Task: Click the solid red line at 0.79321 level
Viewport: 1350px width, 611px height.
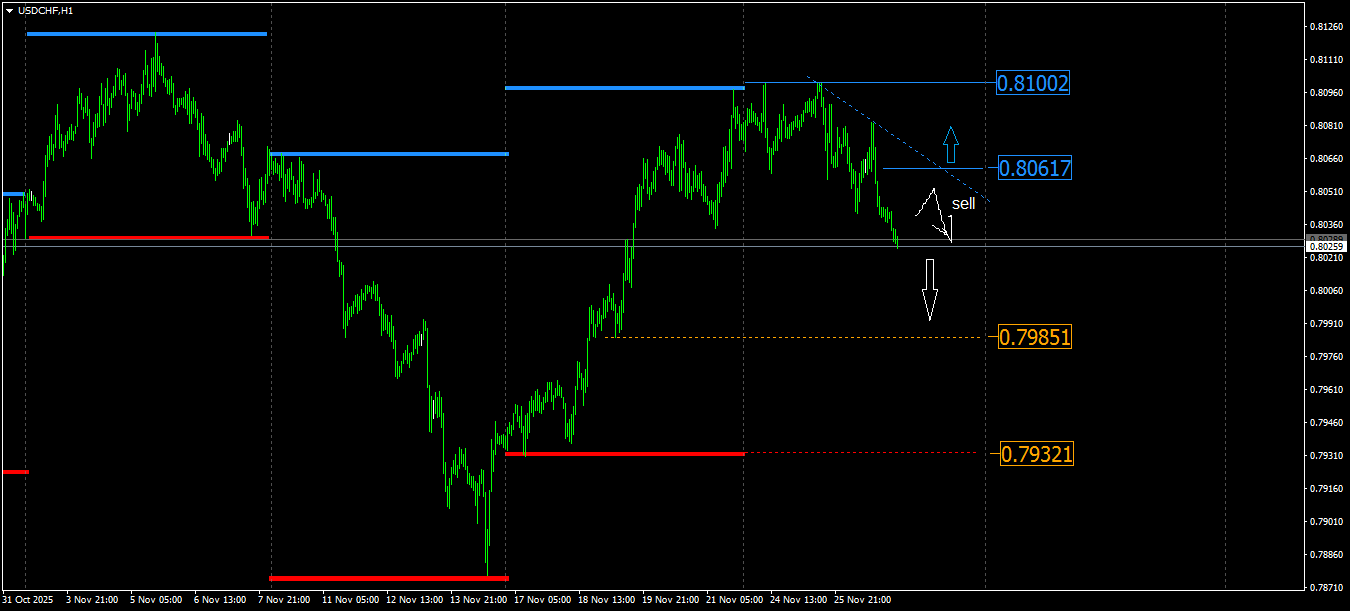Action: point(625,454)
